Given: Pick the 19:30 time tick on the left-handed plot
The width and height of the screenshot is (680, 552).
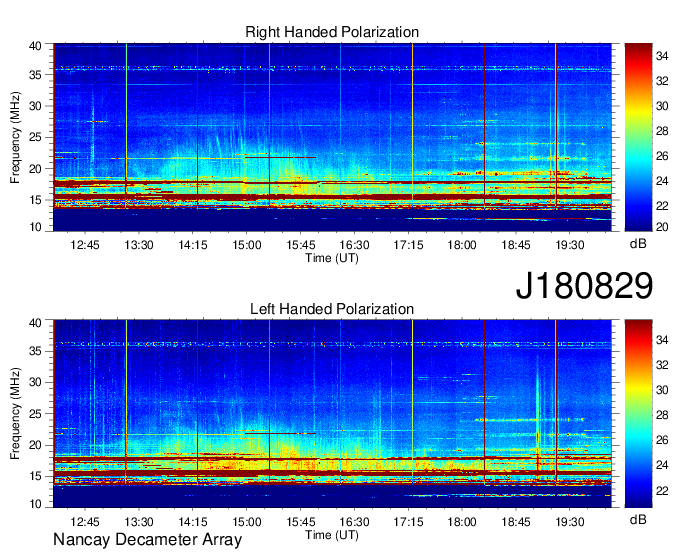Looking at the screenshot, I should pos(570,522).
